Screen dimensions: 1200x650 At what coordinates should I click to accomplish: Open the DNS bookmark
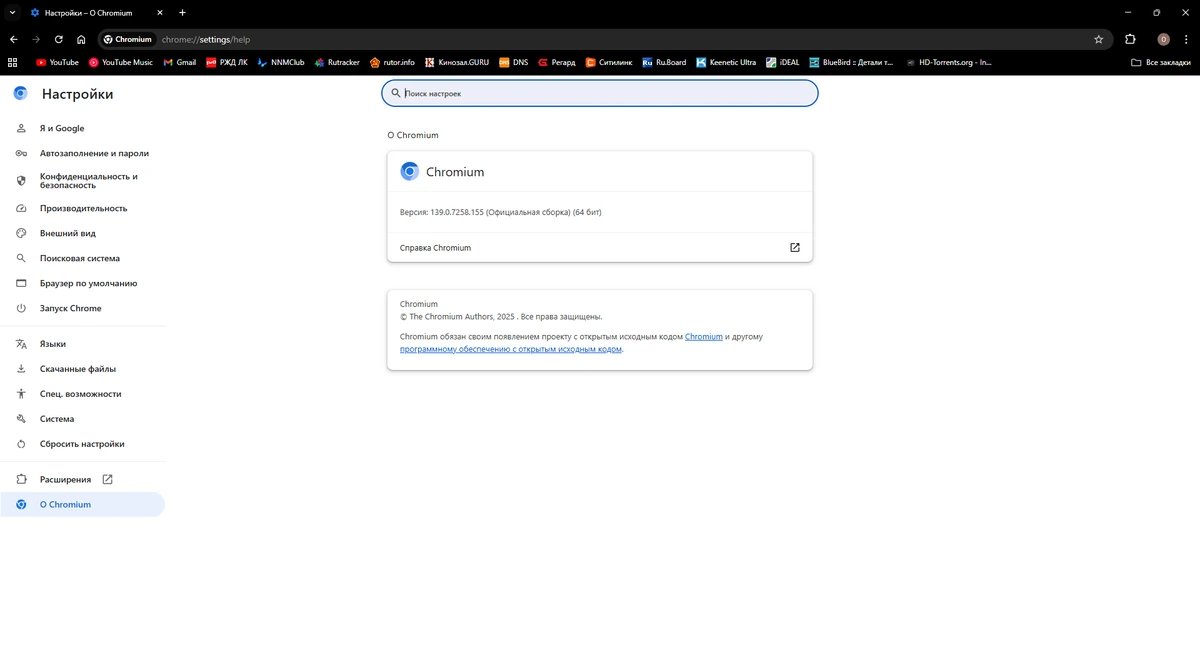click(x=514, y=62)
